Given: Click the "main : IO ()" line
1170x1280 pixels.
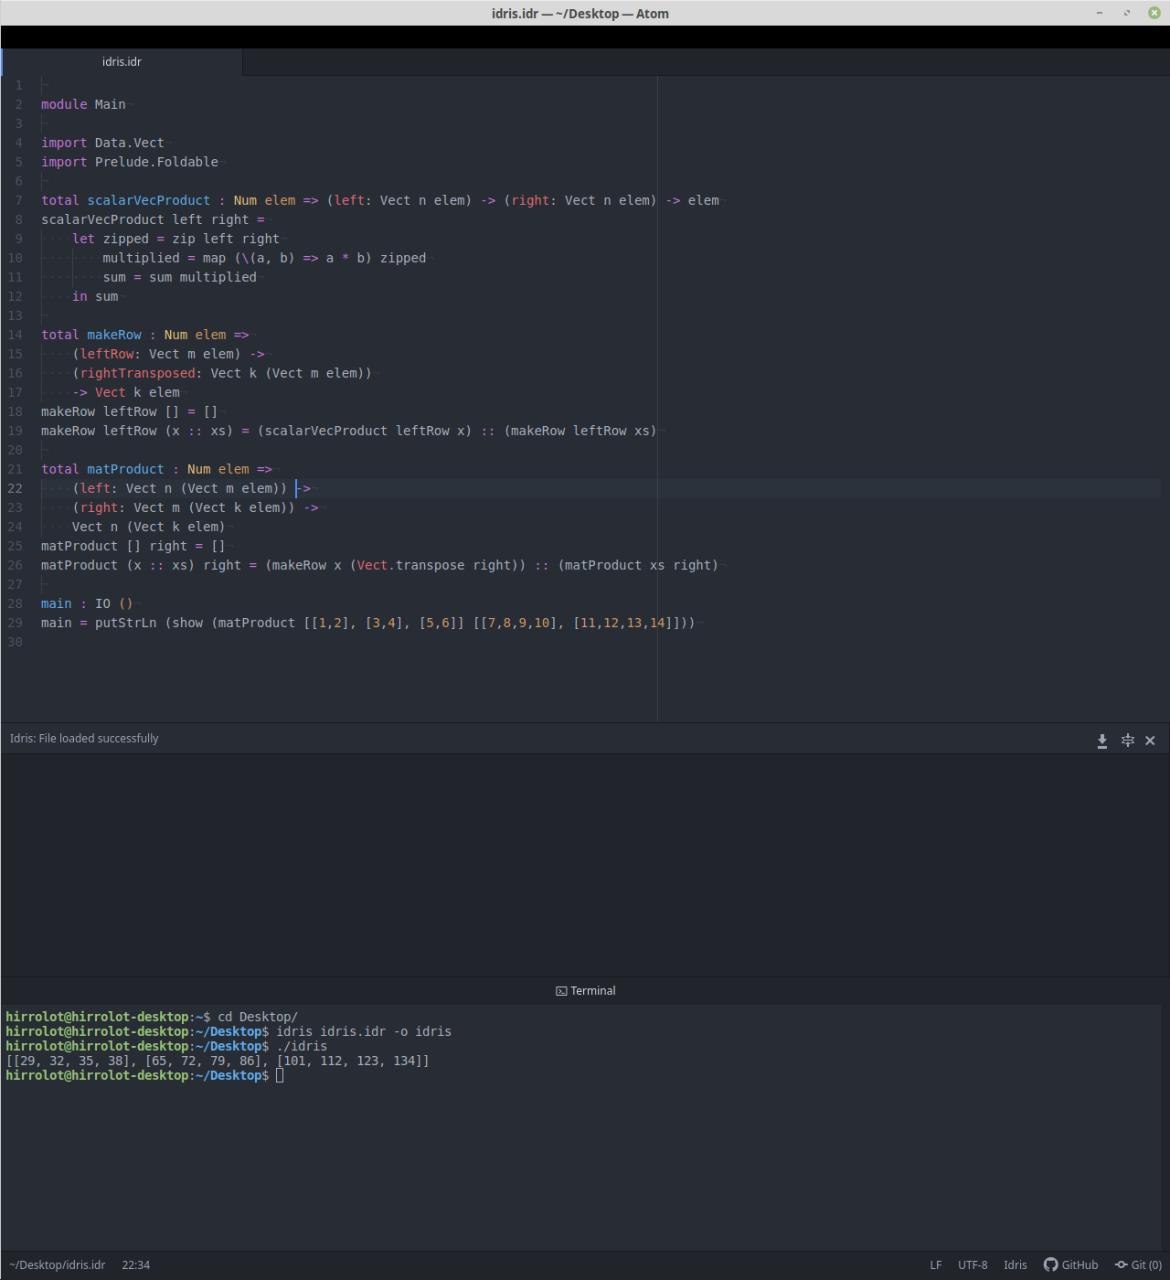Looking at the screenshot, I should [x=87, y=604].
